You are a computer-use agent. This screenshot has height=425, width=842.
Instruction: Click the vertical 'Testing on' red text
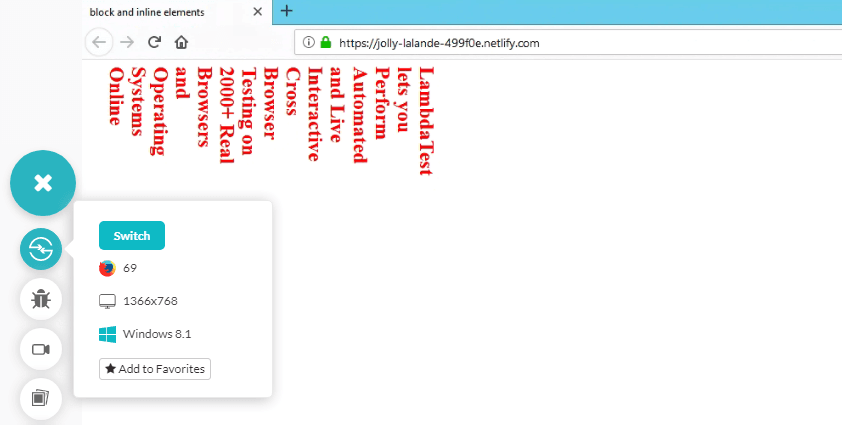tap(248, 111)
